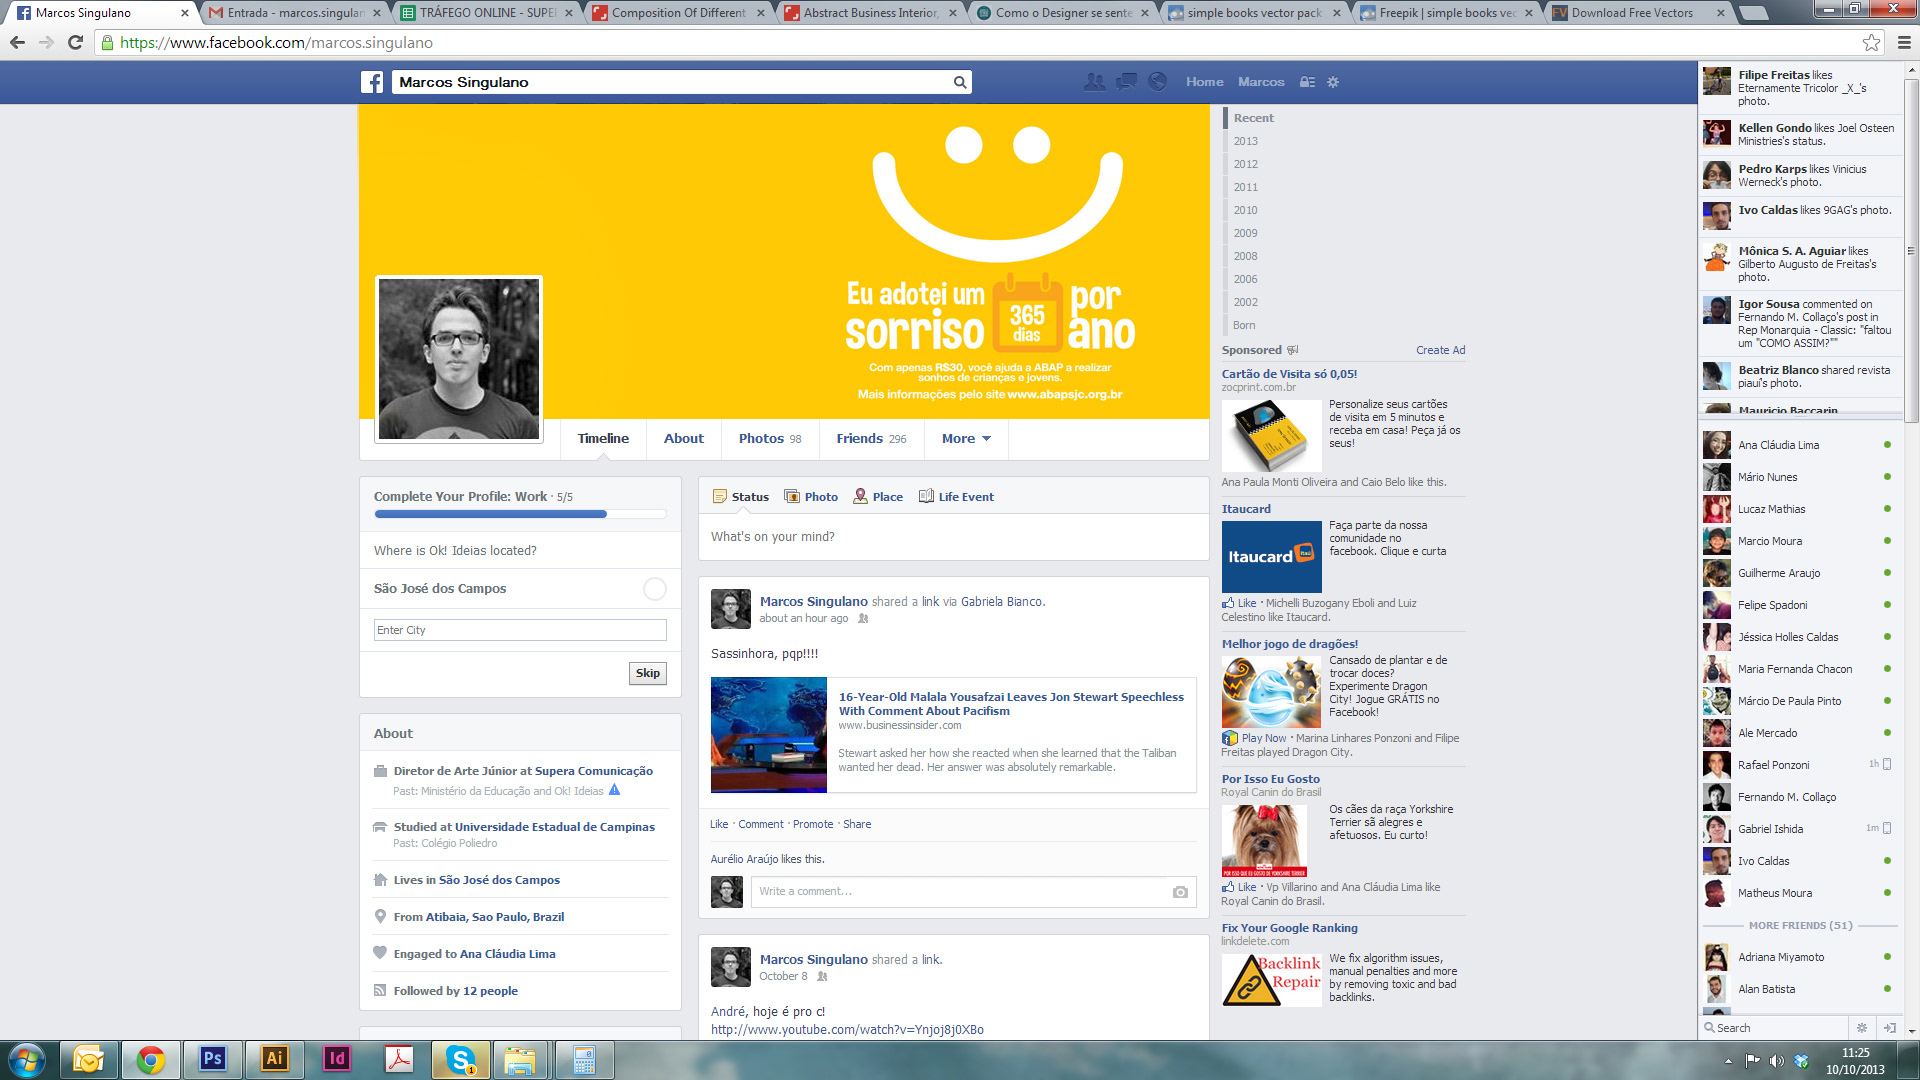The image size is (1920, 1080).
Task: Go back with Chrome's back arrow
Action: (17, 42)
